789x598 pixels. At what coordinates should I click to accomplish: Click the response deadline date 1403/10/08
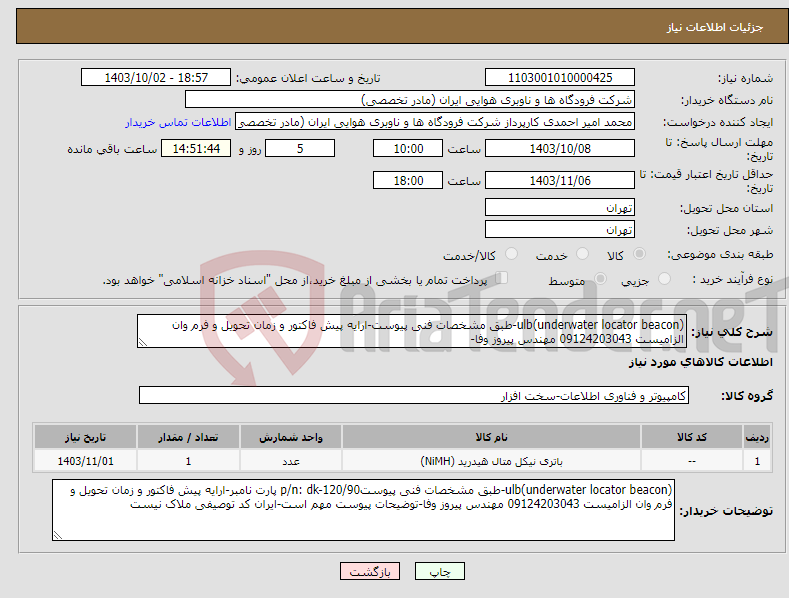click(x=560, y=148)
